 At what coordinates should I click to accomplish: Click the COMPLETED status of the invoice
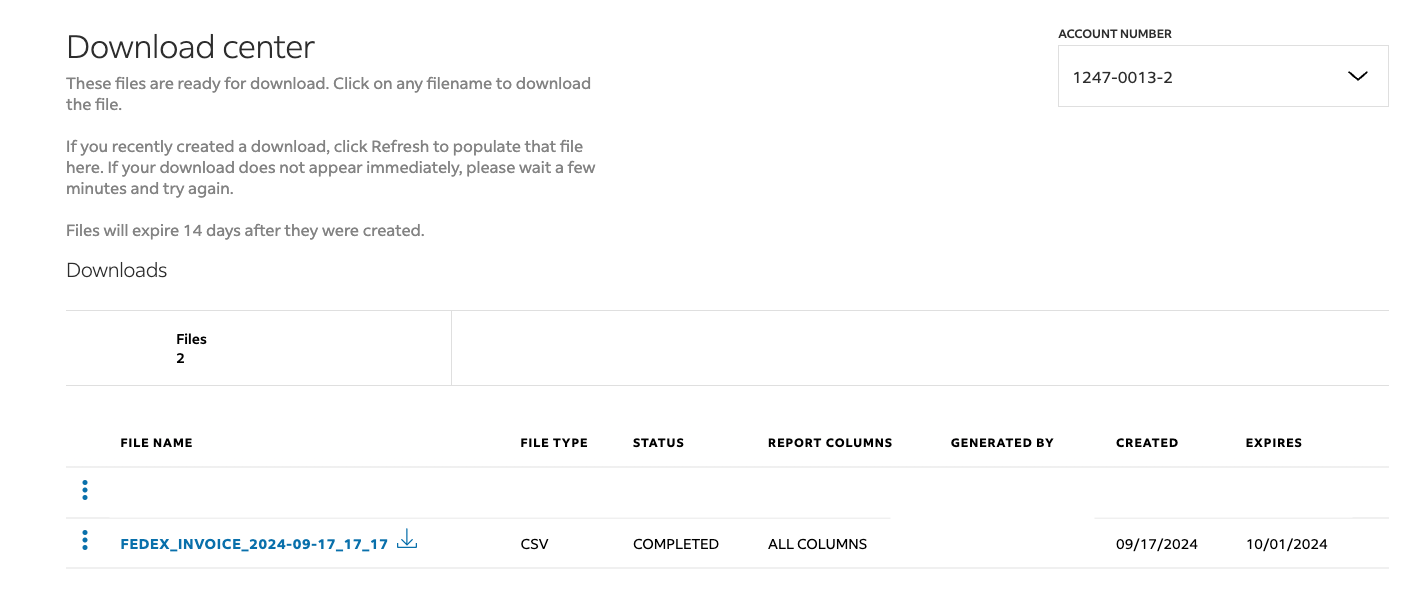676,545
